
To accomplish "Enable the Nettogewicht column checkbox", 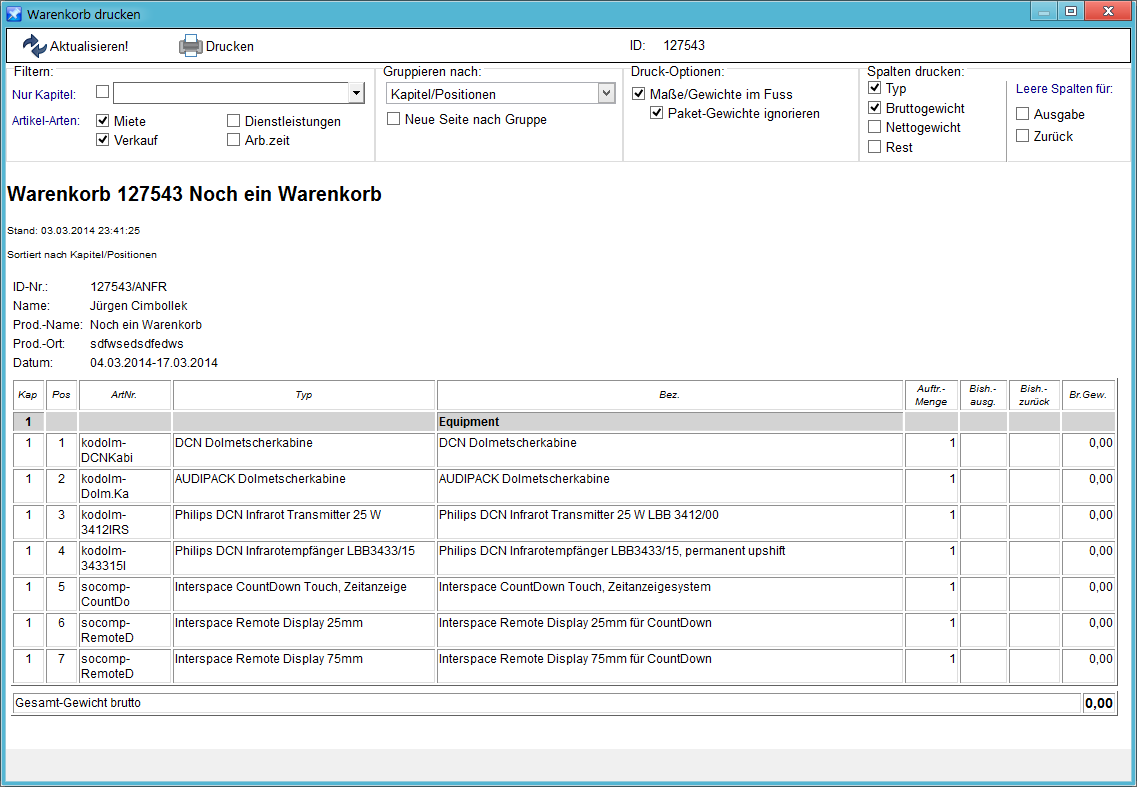I will coord(875,127).
